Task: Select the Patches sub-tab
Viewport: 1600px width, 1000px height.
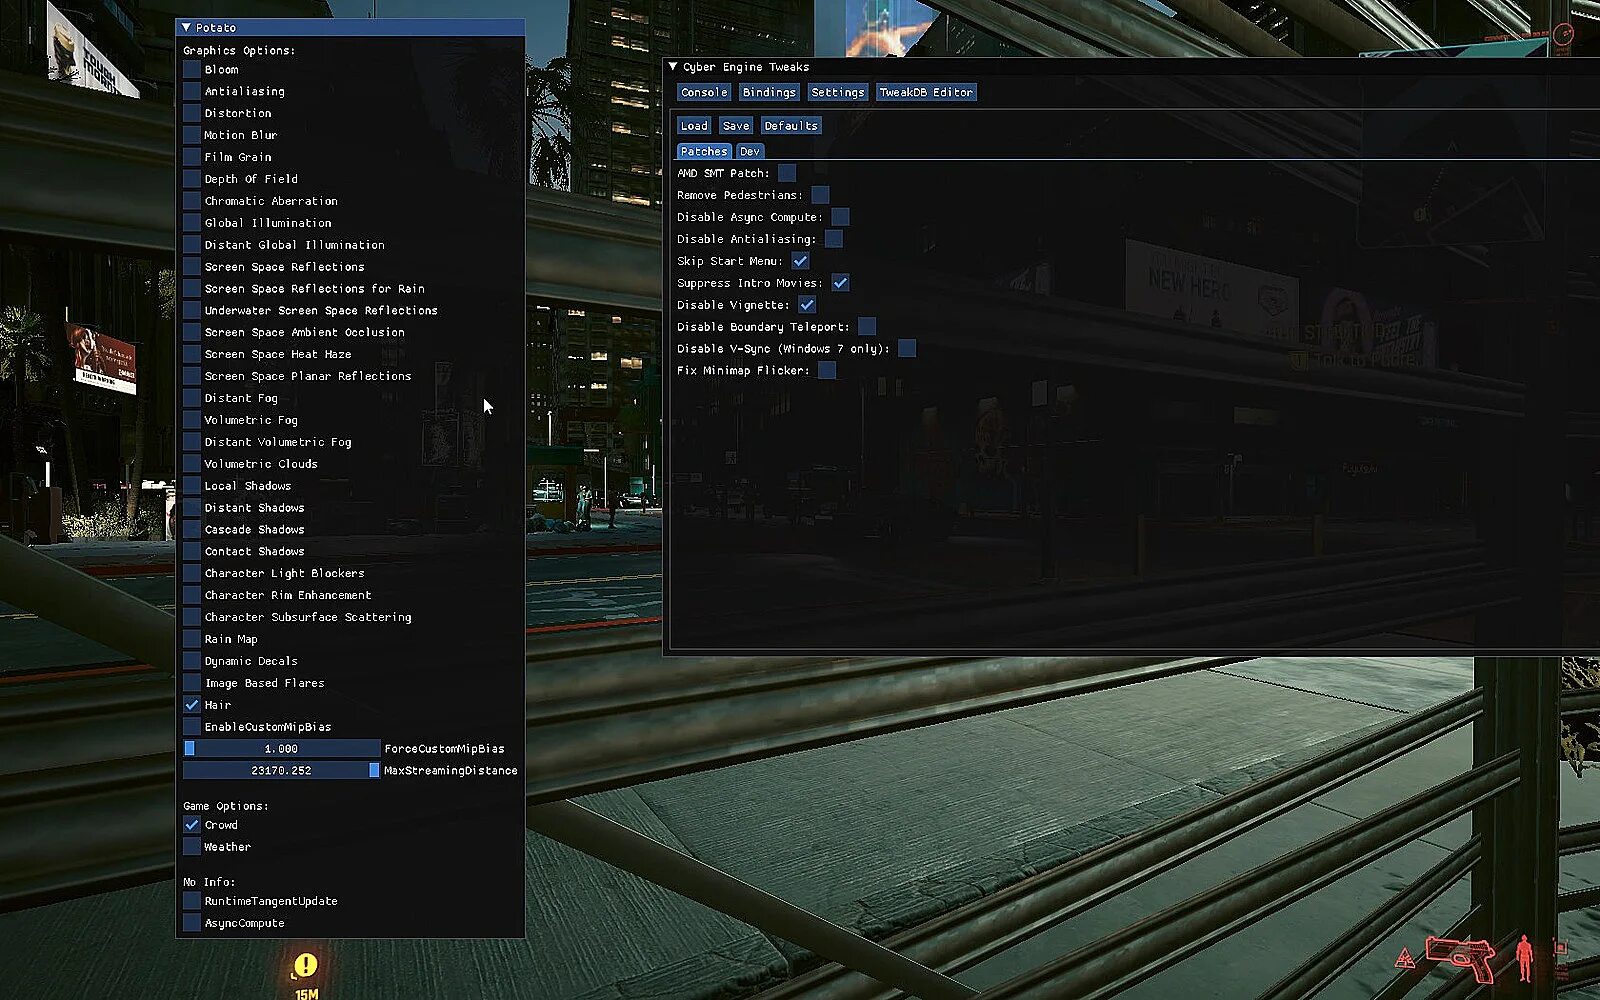Action: pyautogui.click(x=704, y=151)
